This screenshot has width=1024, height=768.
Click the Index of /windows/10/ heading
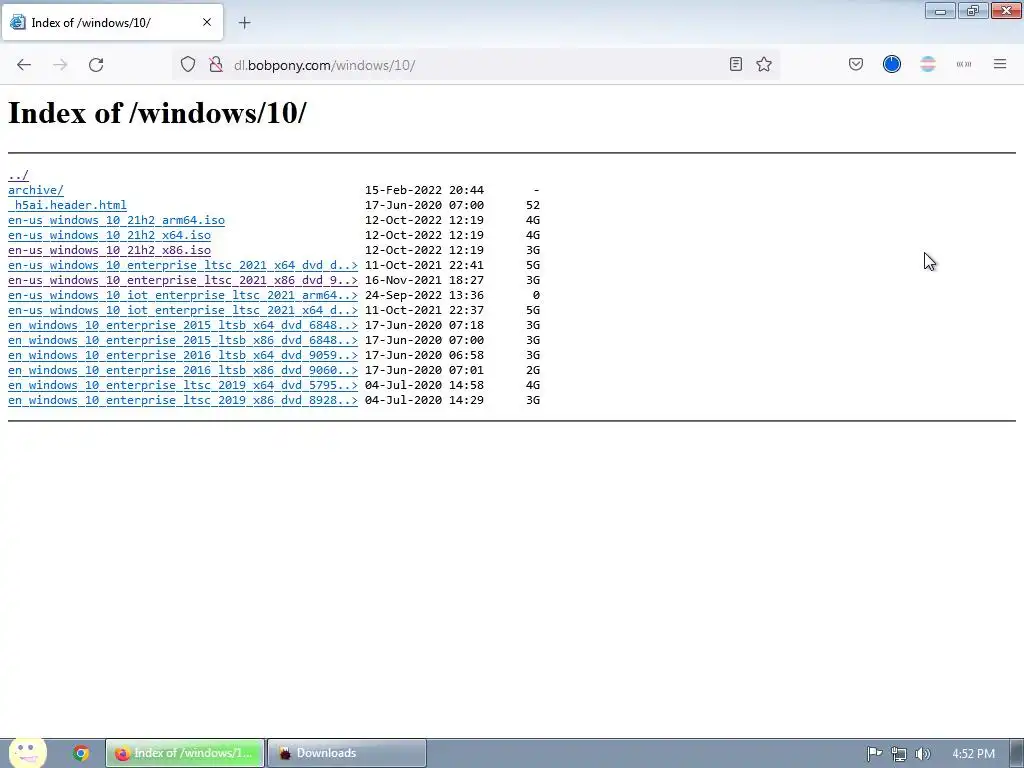[157, 113]
